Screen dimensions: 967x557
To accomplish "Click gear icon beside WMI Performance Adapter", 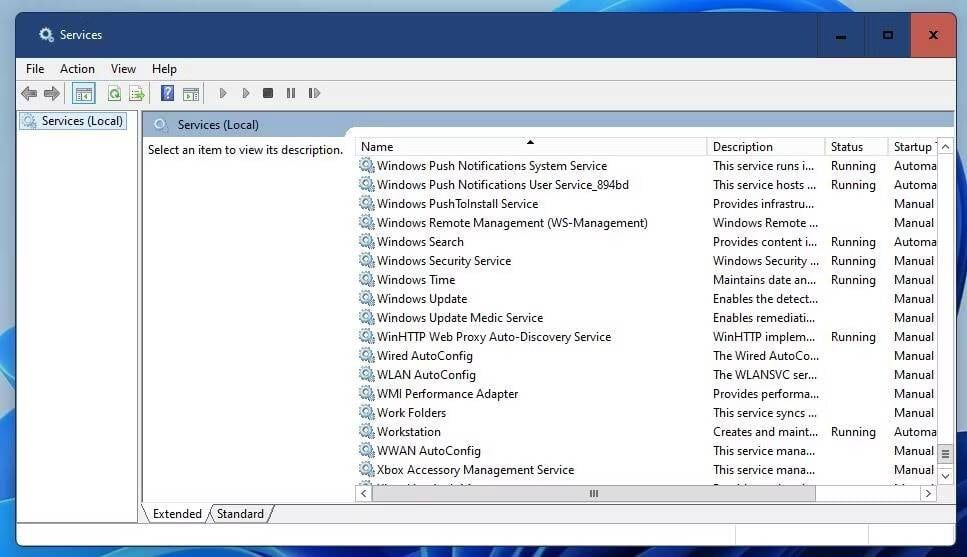I will pyautogui.click(x=367, y=393).
